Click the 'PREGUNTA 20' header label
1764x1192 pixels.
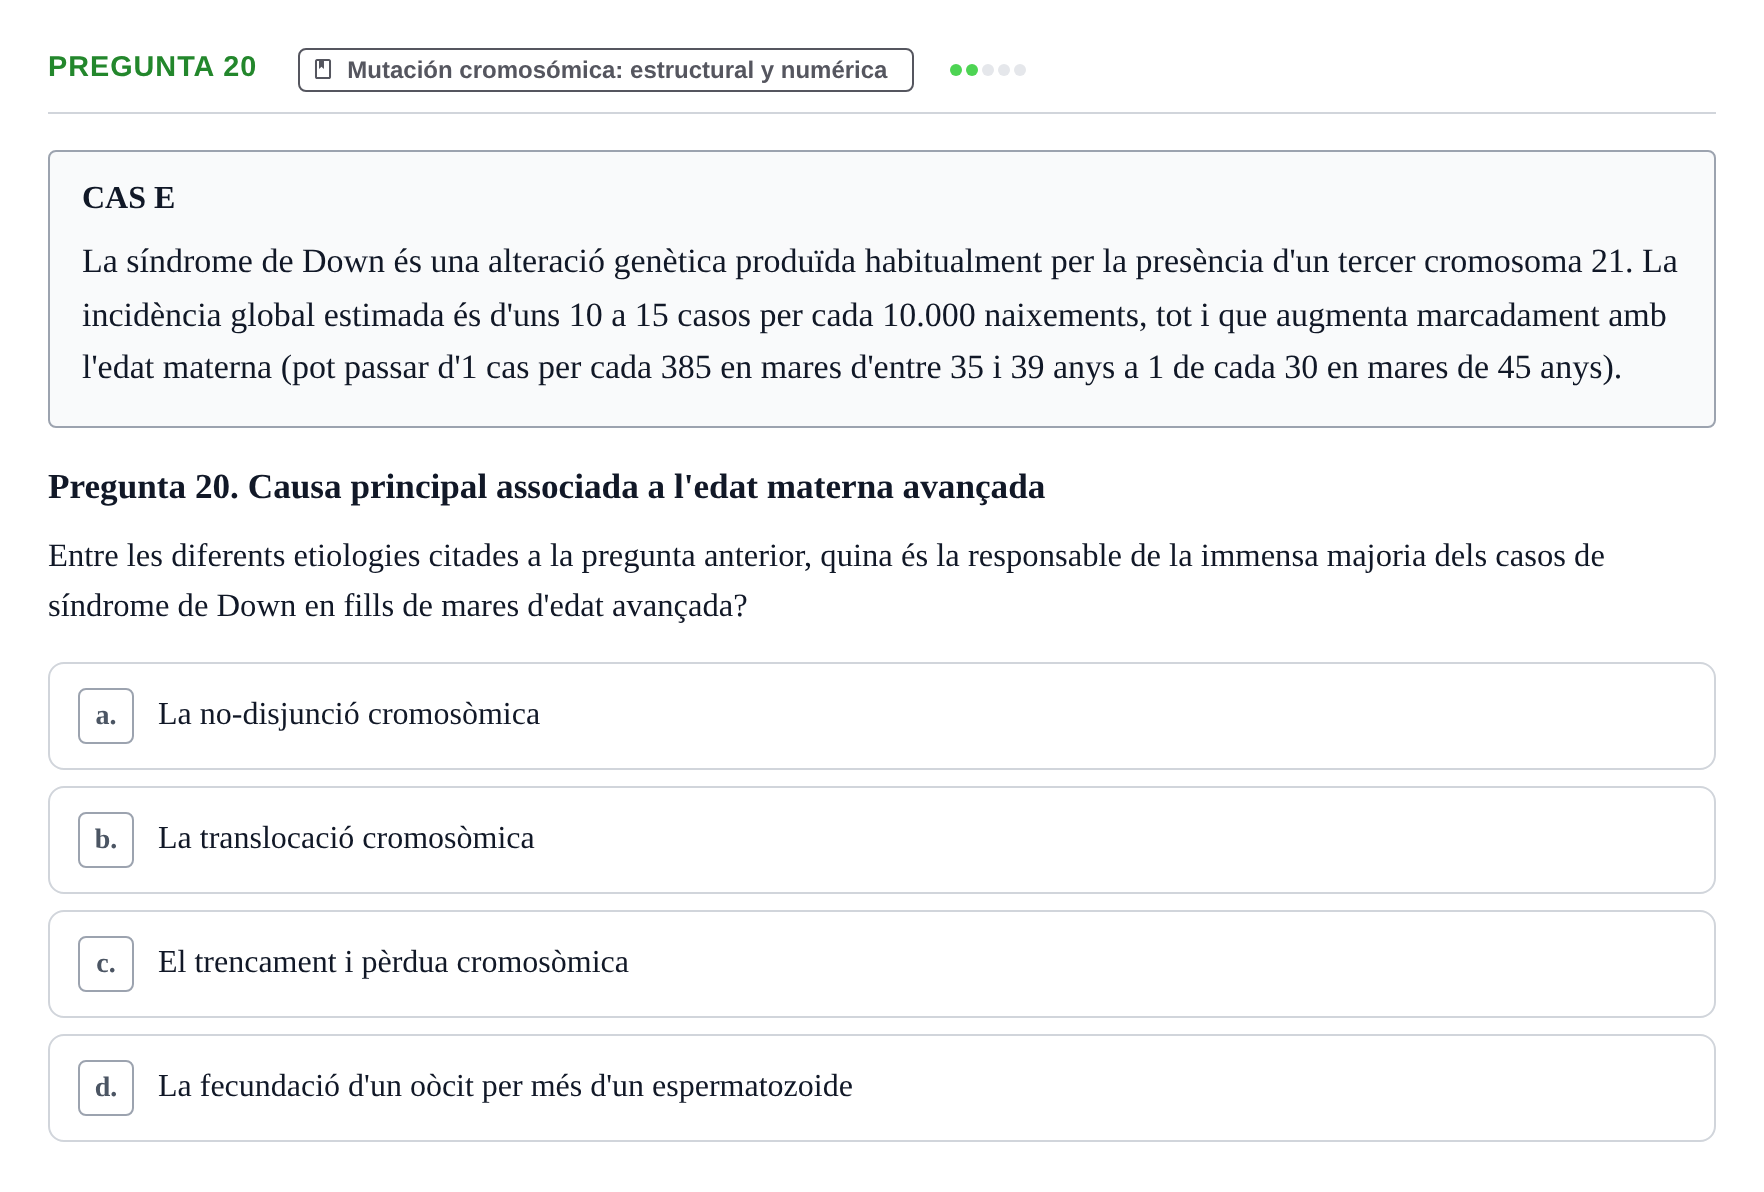(x=152, y=67)
